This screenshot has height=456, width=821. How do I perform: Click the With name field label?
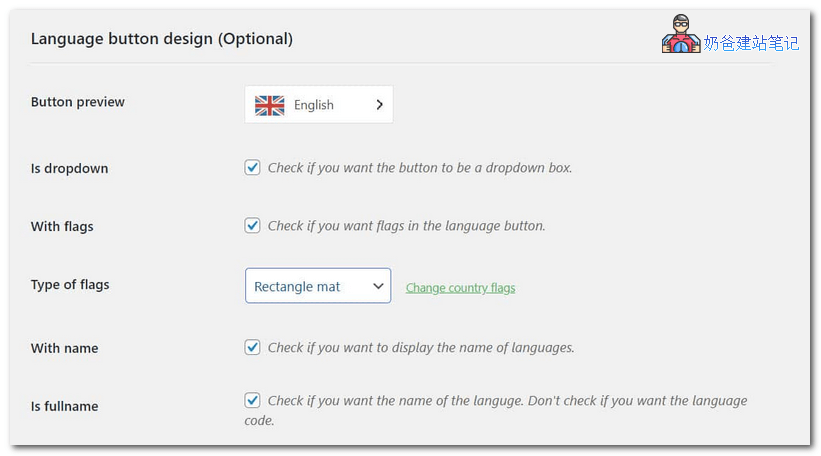tap(64, 349)
